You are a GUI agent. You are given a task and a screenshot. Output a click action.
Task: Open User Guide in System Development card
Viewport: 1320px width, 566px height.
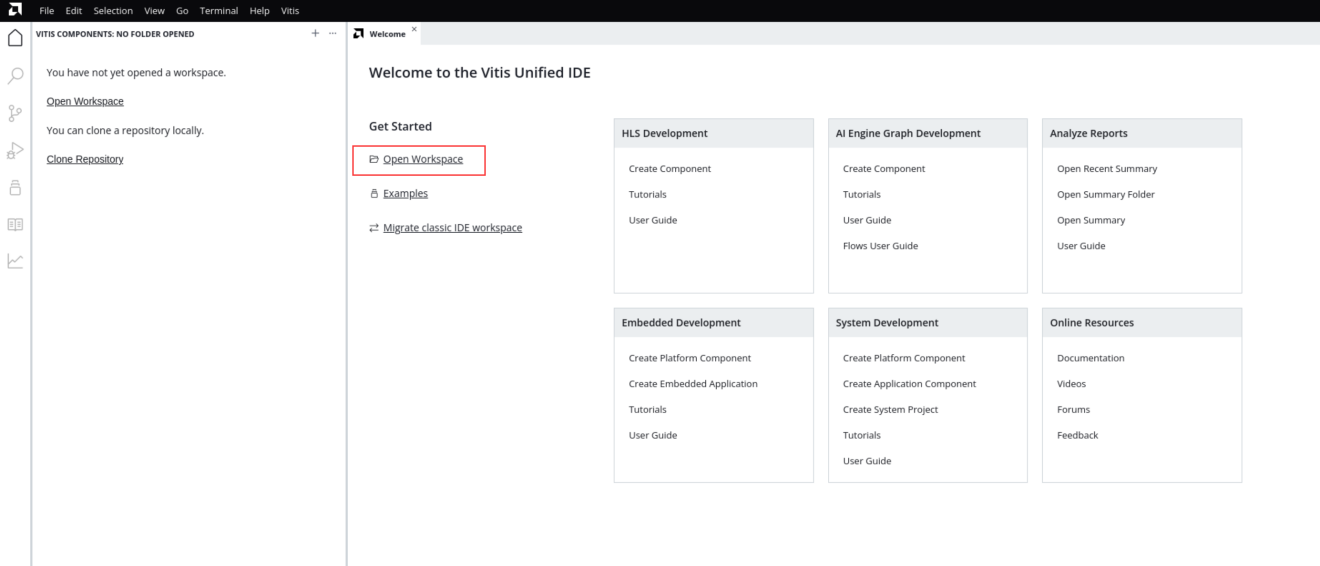coord(867,461)
